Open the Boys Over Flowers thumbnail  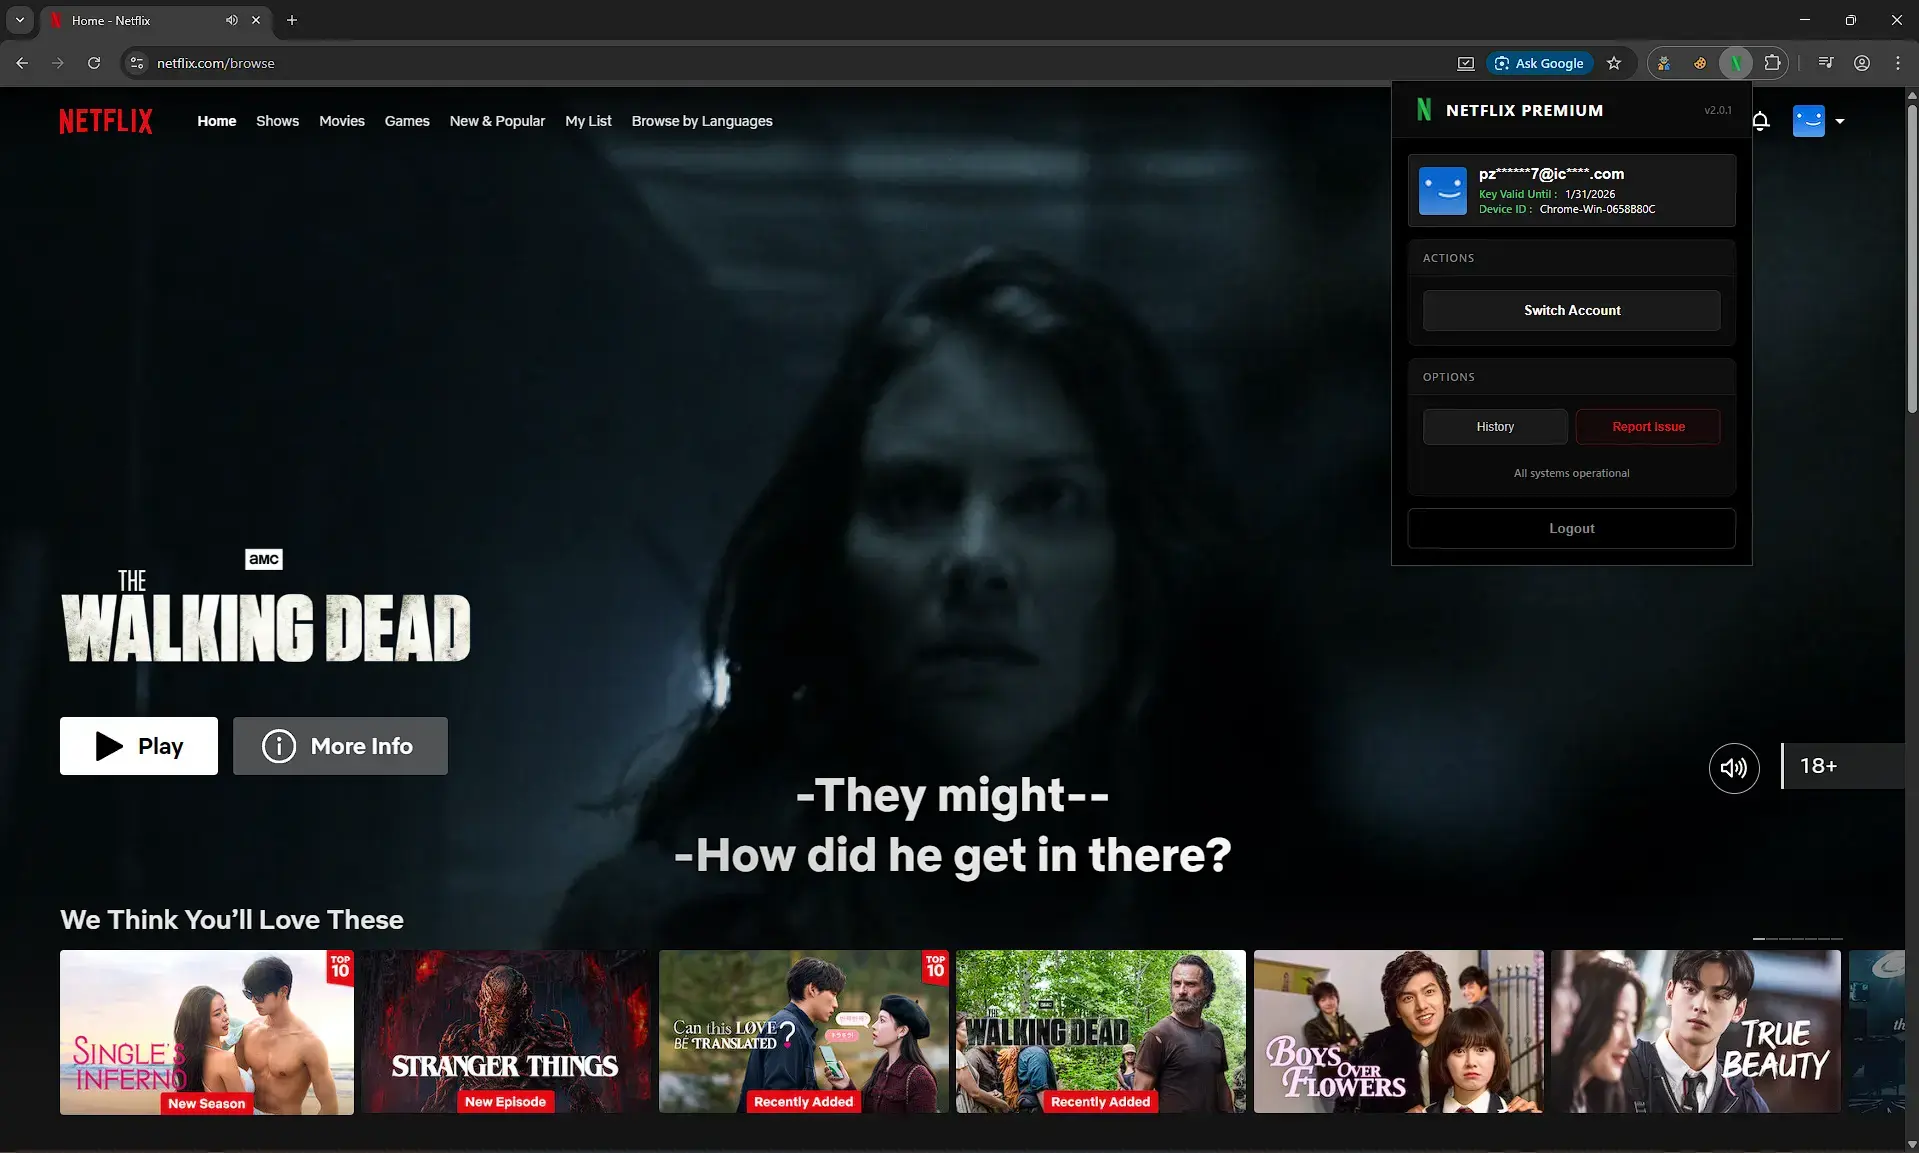1399,1032
